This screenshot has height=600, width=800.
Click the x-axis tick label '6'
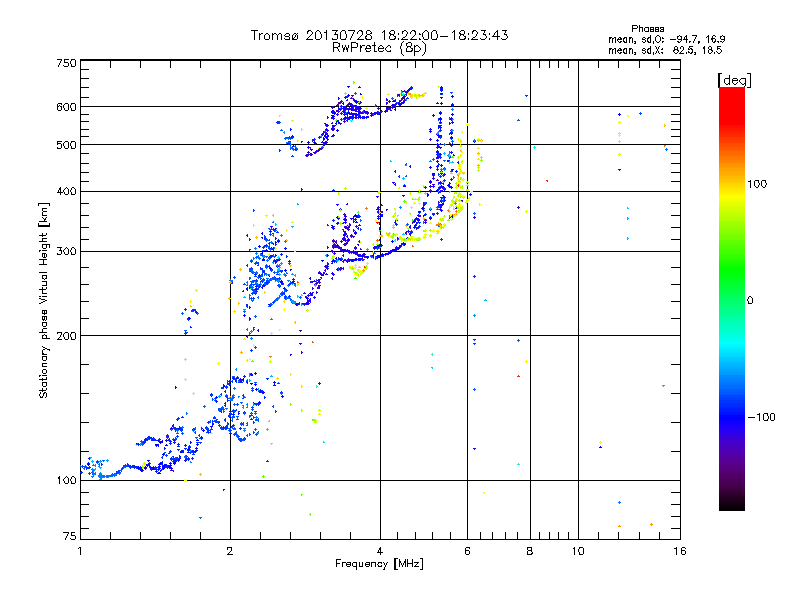coord(467,551)
